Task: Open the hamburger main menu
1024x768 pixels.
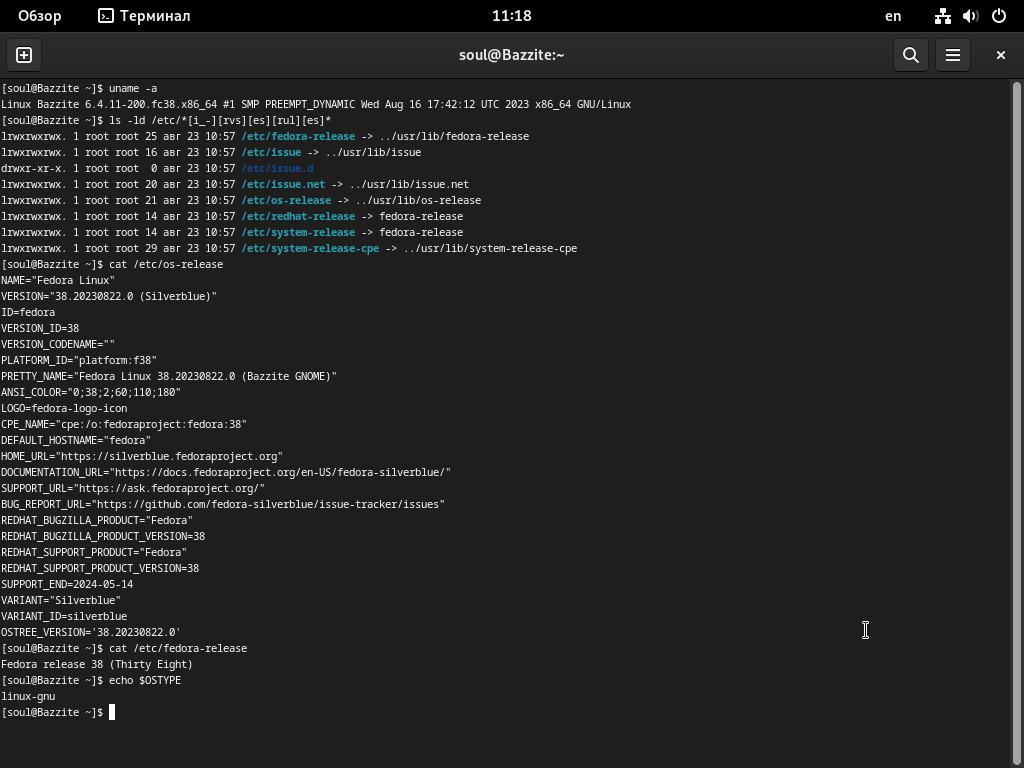Action: pyautogui.click(x=953, y=55)
